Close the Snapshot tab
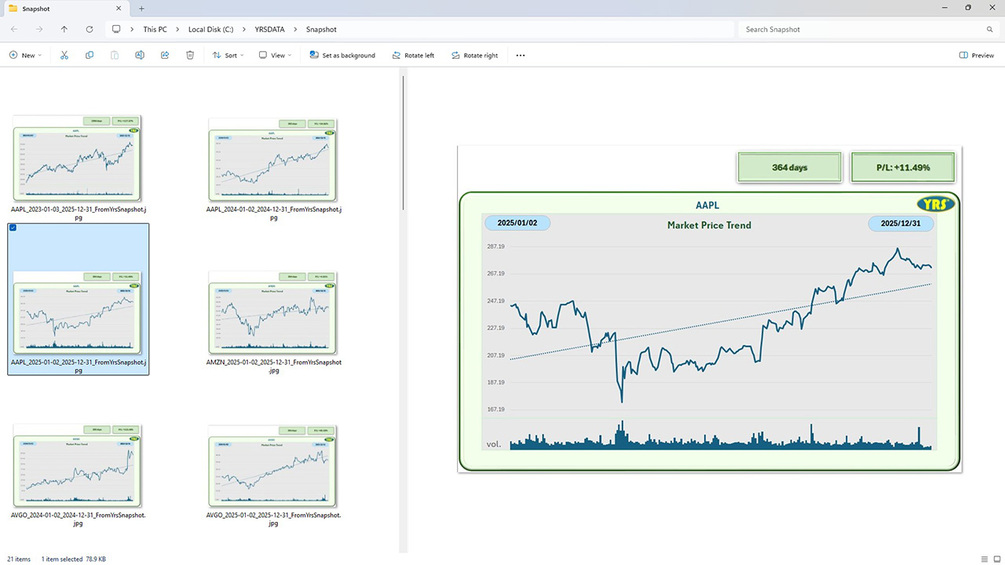This screenshot has width=1005, height=565. [119, 8]
